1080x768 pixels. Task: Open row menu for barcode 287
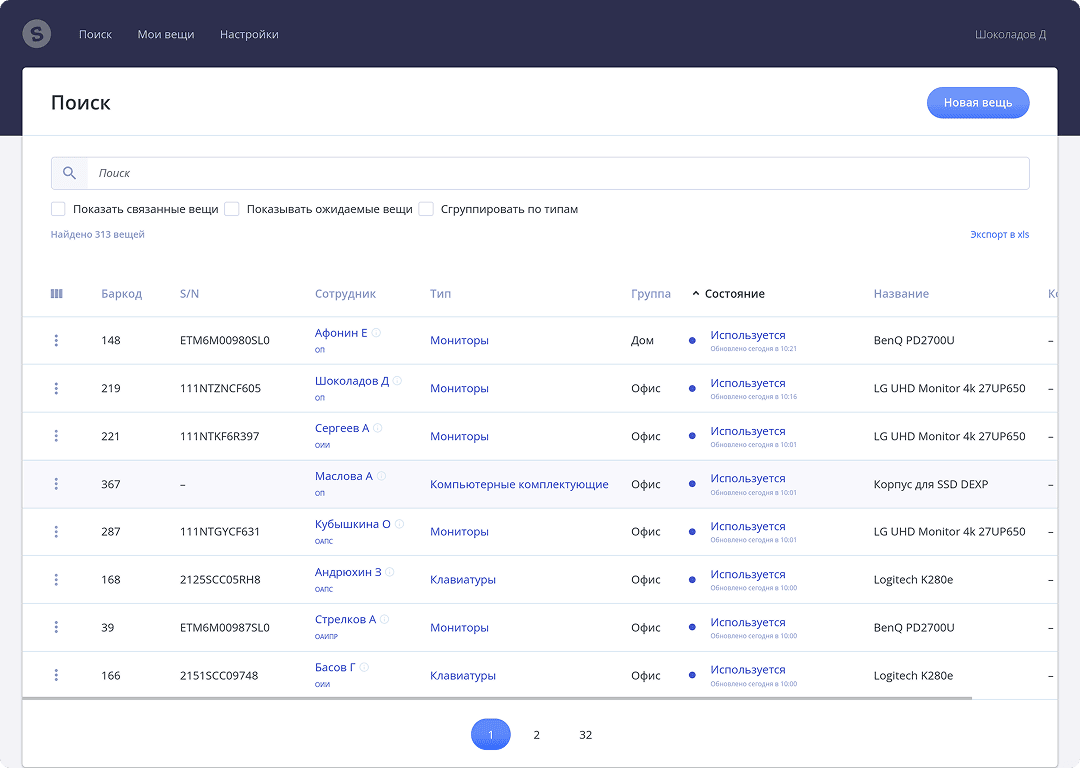click(x=56, y=532)
